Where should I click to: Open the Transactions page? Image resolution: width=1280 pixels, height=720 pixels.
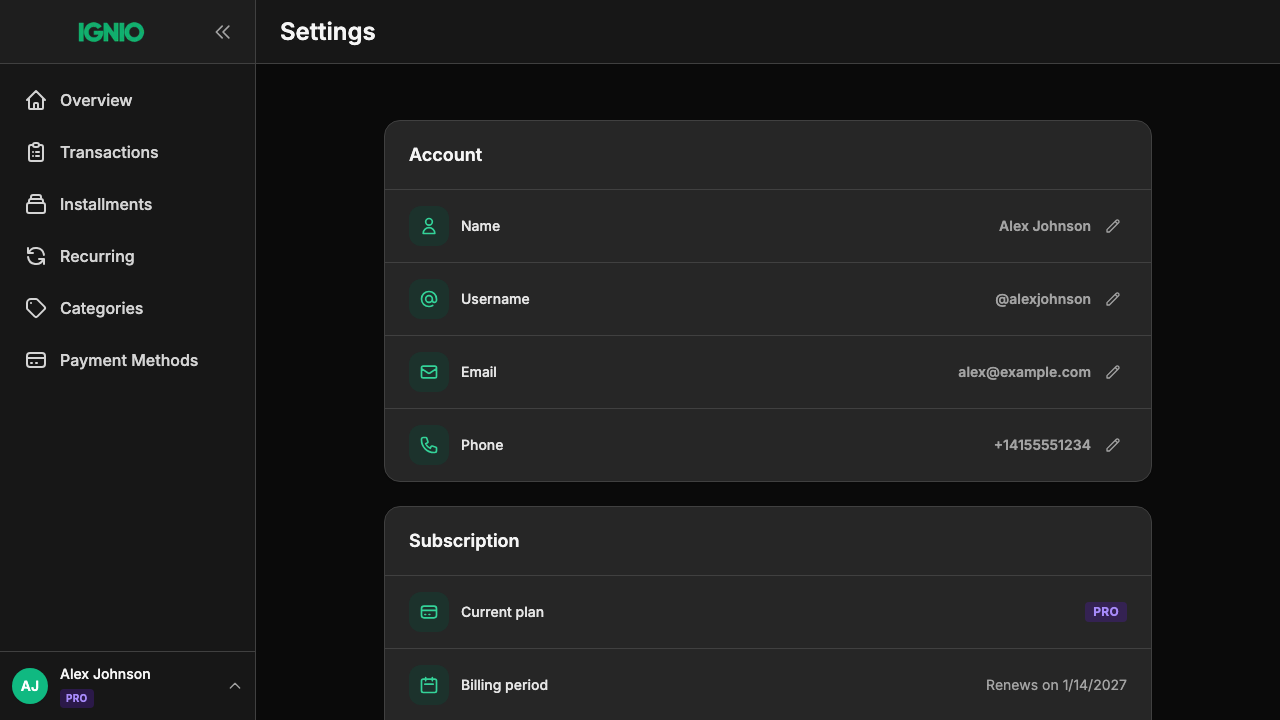tap(109, 152)
